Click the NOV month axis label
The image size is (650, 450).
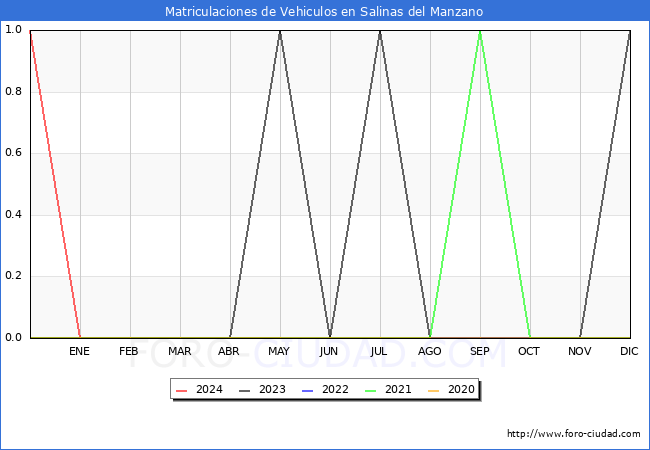580,351
